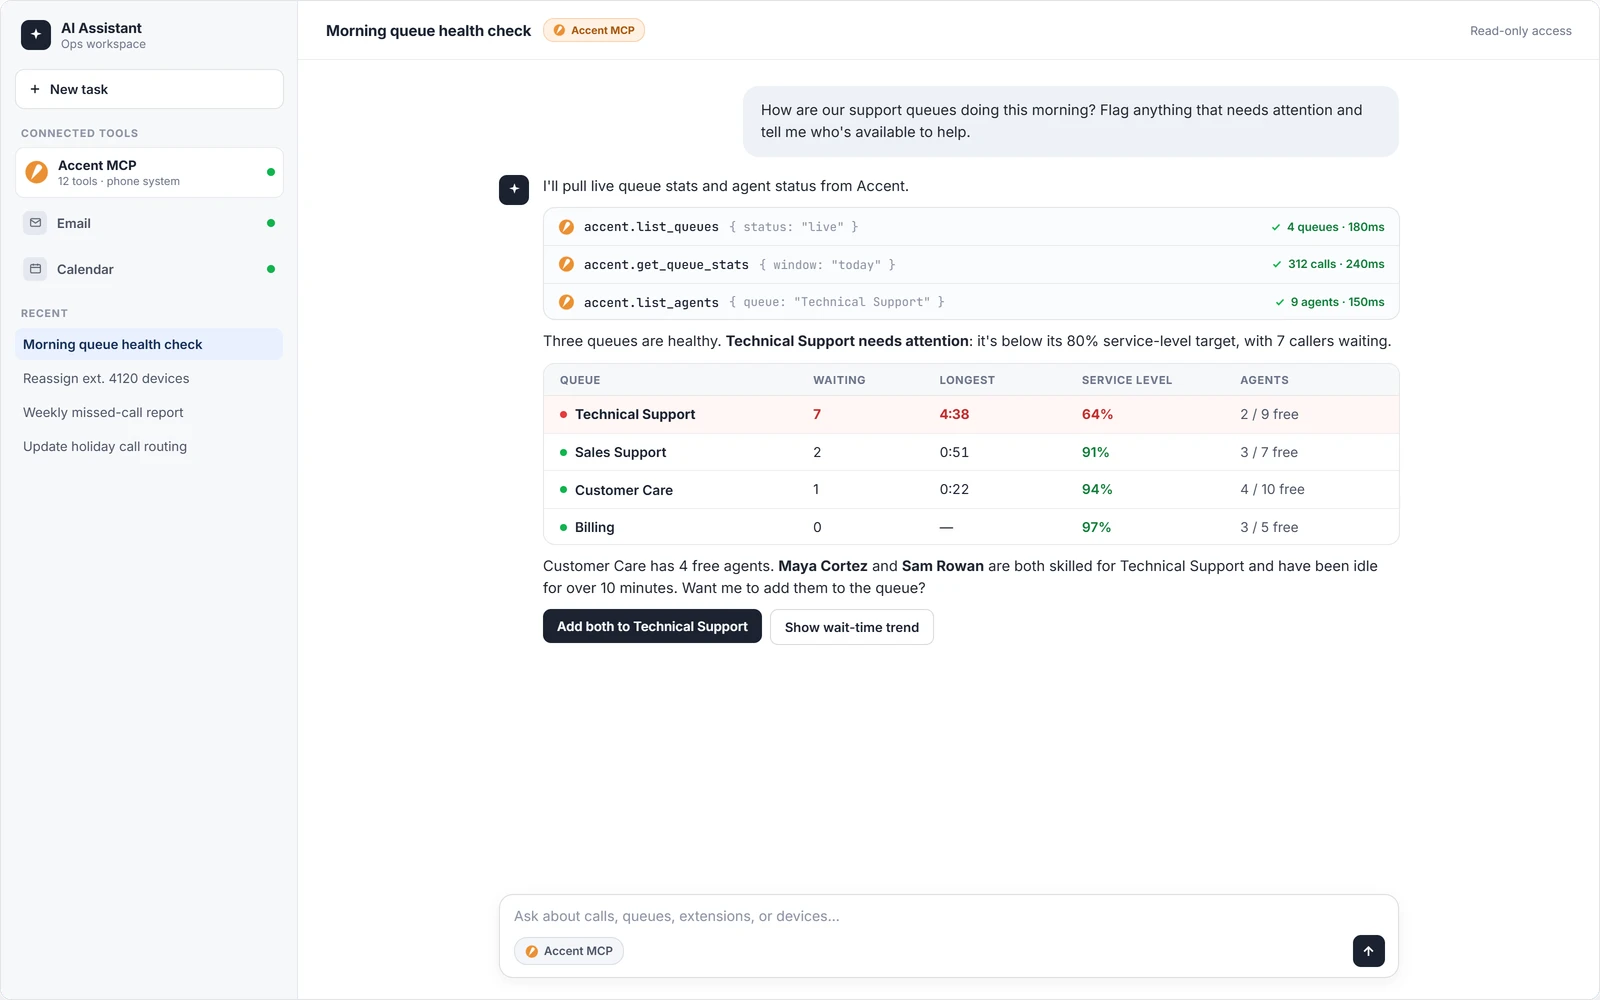Click the '4 queues · 180ms' result
This screenshot has width=1600, height=1000.
point(1328,227)
